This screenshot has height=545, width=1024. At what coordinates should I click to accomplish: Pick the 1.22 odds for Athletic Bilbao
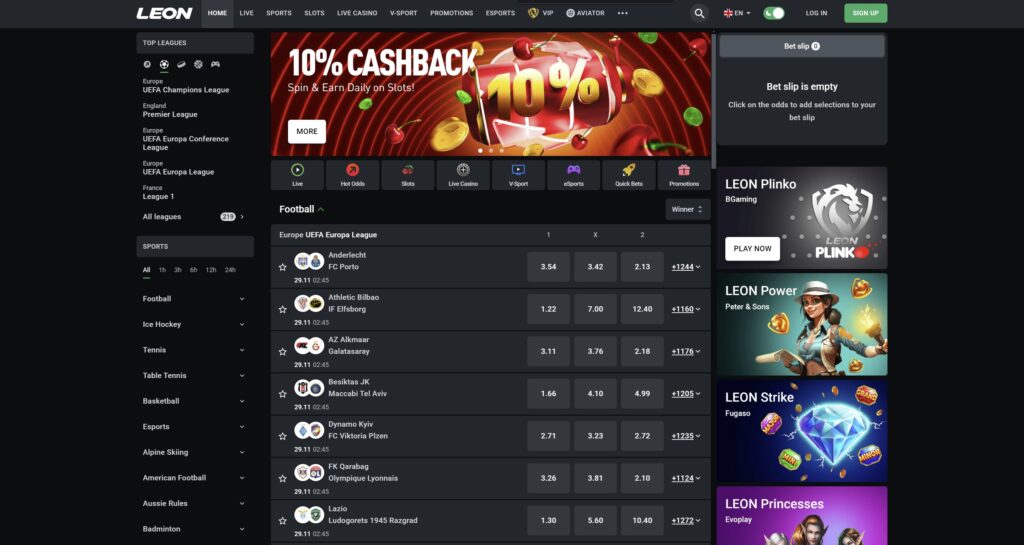(549, 309)
